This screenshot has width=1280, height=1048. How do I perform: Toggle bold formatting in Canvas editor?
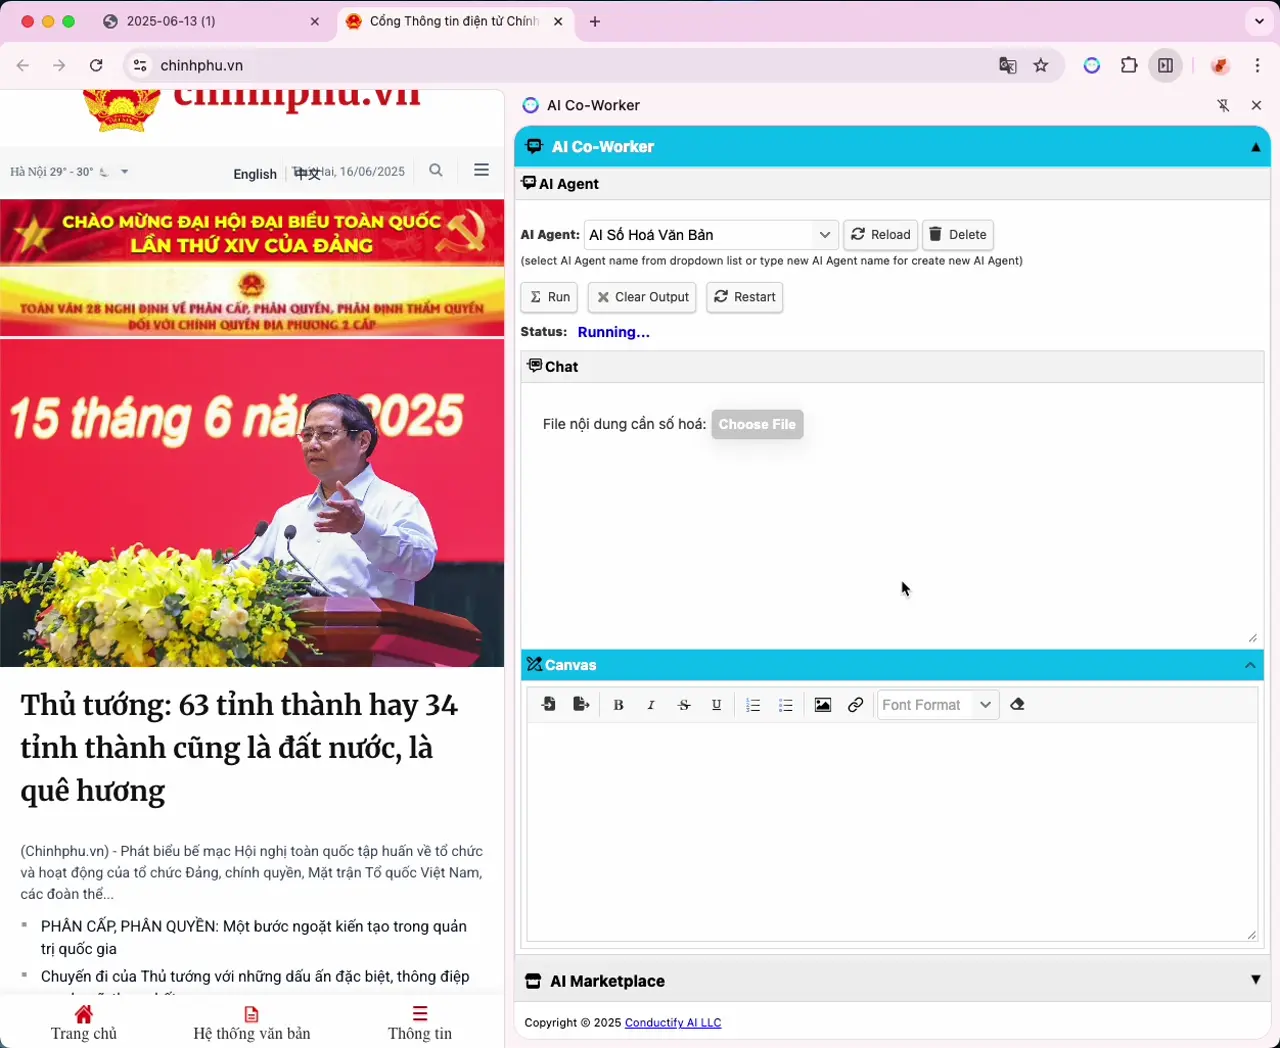point(619,705)
